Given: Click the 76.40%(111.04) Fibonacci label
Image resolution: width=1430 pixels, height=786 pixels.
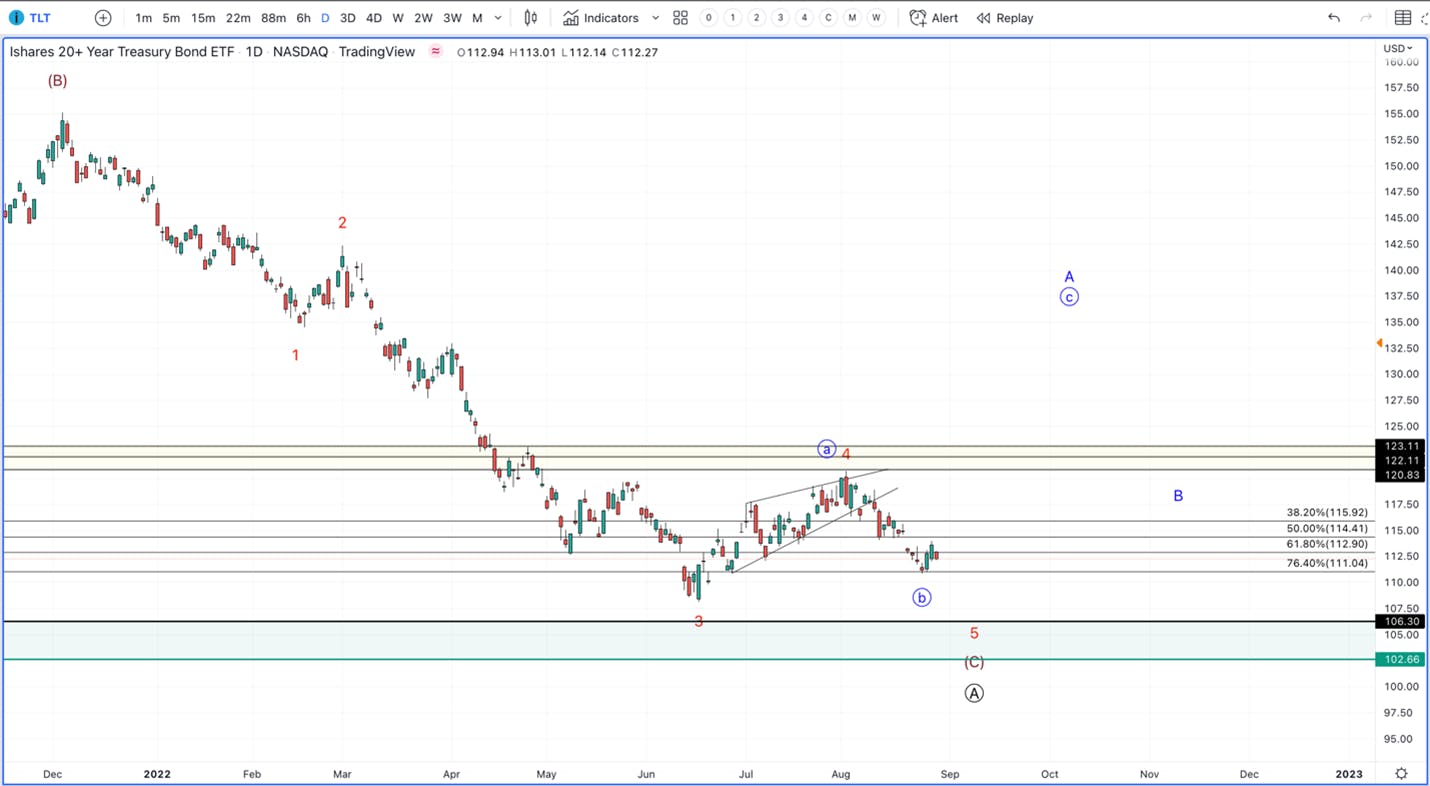Looking at the screenshot, I should (1327, 564).
